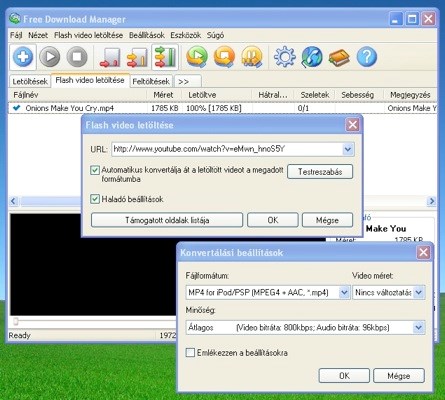Click the checkmark beside Onions Make You Cry.mp4
Screen dimensions: 445x400
[16, 108]
